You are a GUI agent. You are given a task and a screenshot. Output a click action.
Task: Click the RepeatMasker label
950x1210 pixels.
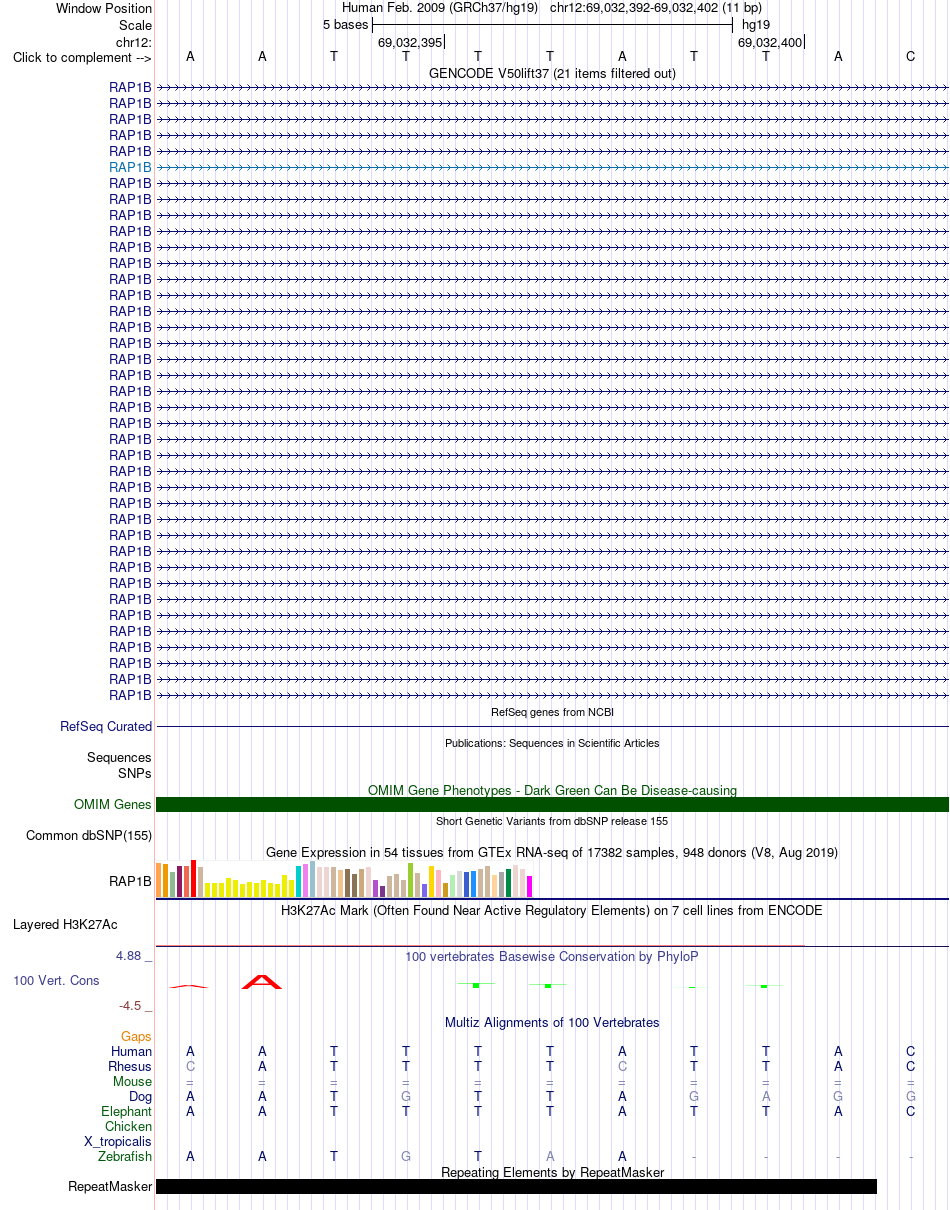[110, 1187]
